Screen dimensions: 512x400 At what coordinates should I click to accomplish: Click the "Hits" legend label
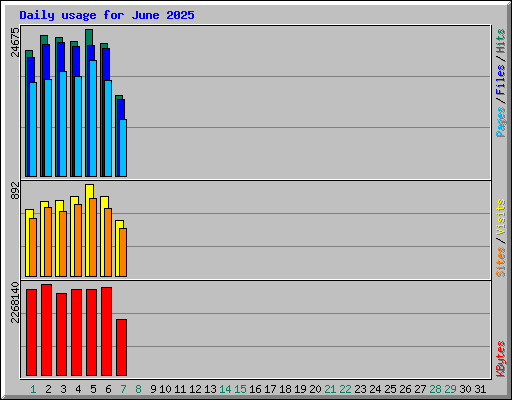[501, 41]
